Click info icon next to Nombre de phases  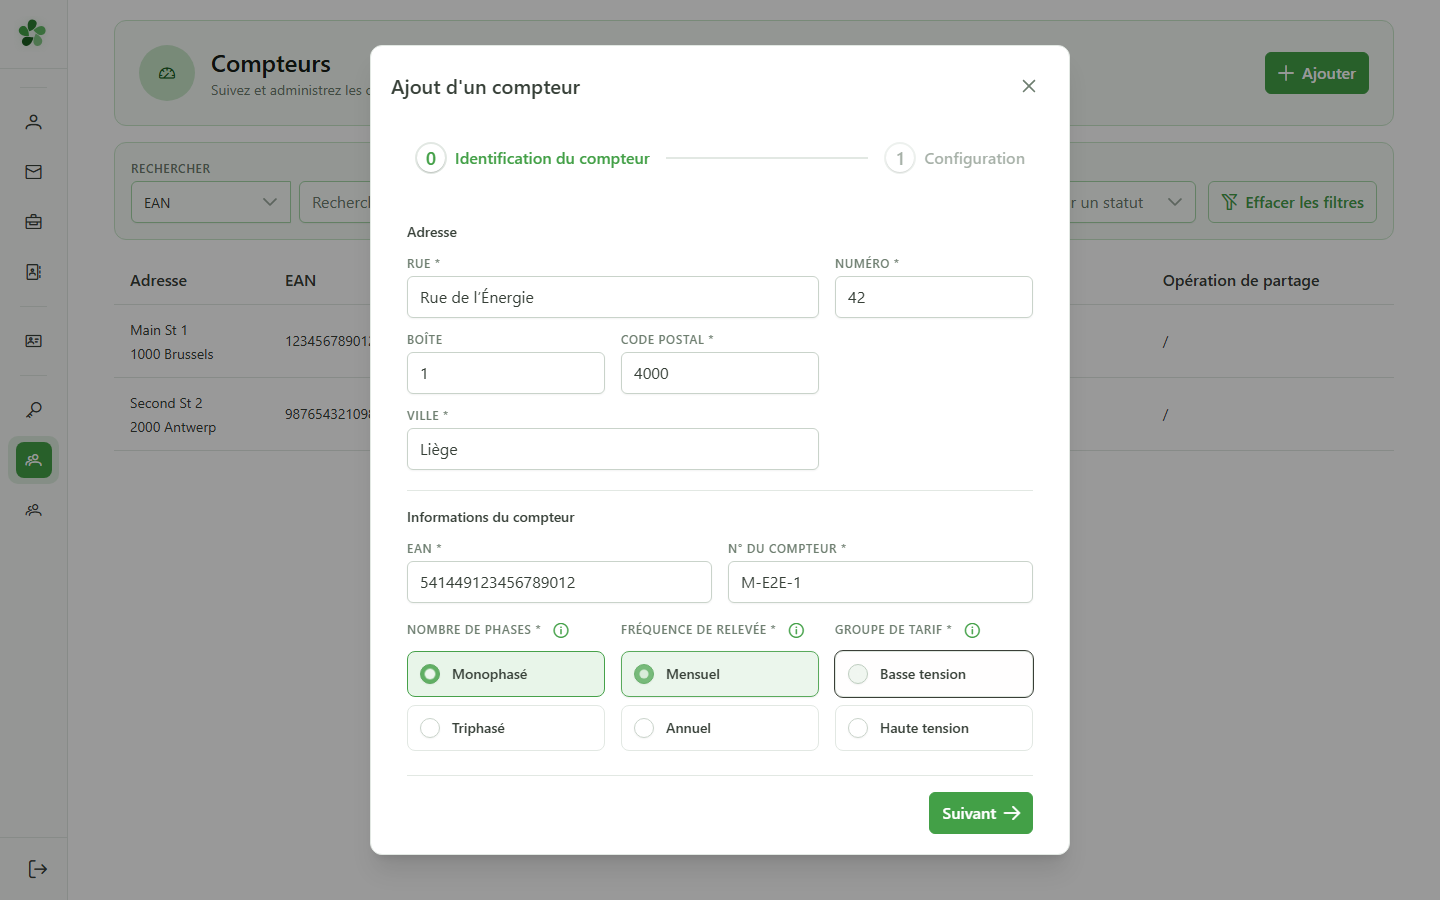coord(561,630)
